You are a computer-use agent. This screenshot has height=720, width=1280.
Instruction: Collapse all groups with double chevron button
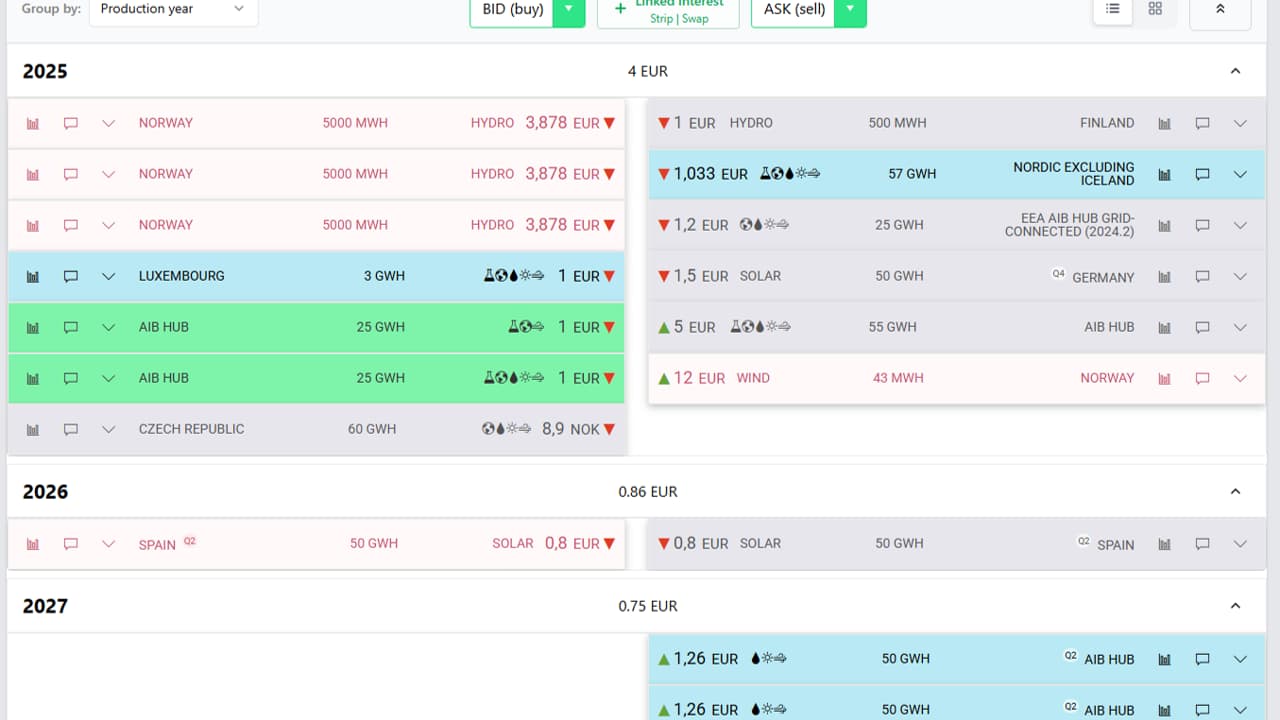(x=1220, y=9)
